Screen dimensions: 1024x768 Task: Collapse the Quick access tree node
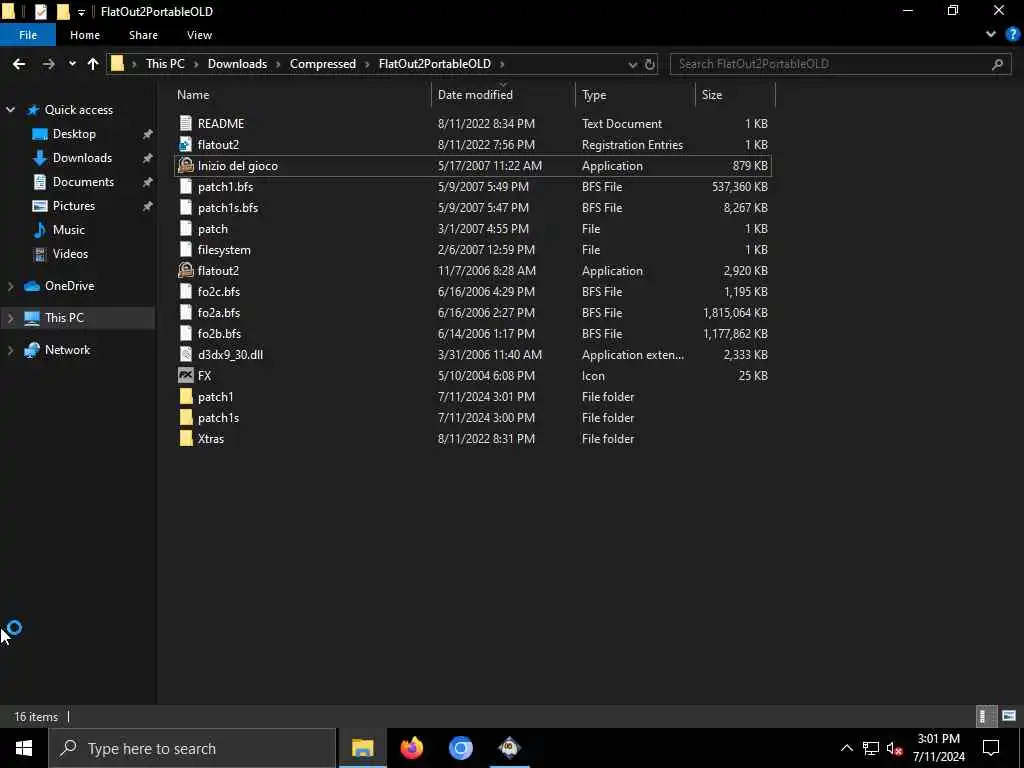pos(10,110)
